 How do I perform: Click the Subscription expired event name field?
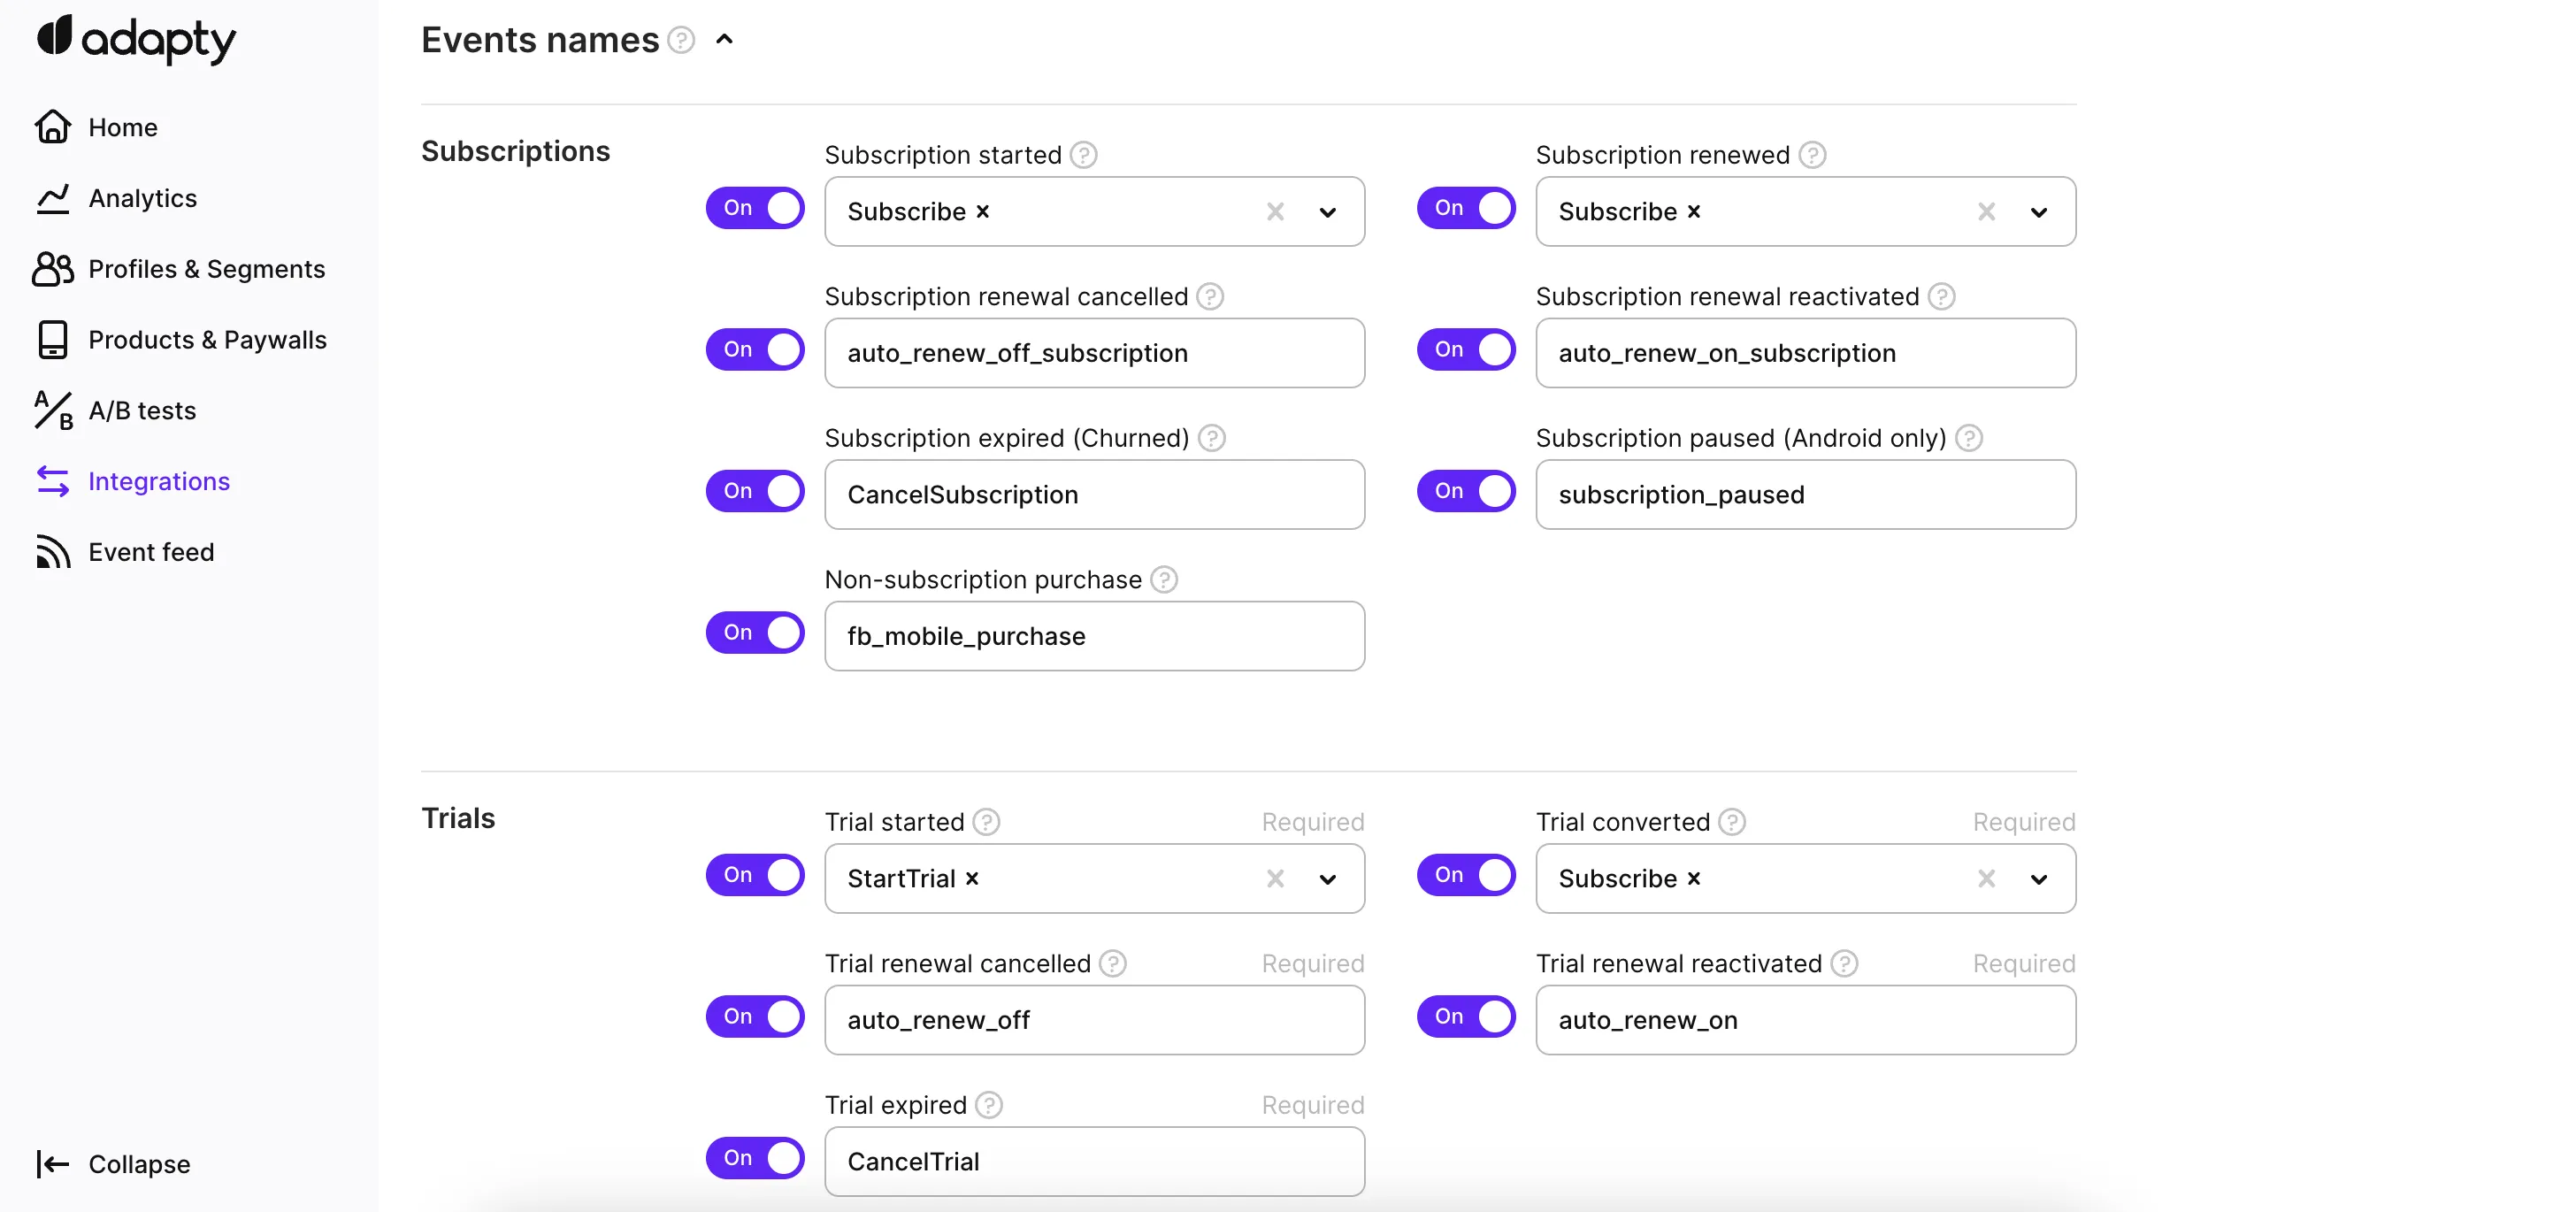[x=1094, y=495]
